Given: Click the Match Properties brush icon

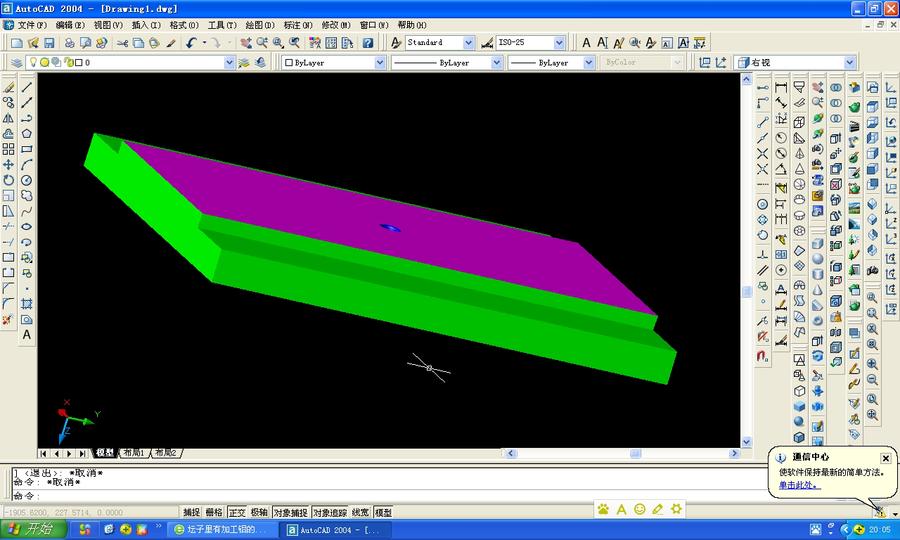Looking at the screenshot, I should click(x=171, y=42).
